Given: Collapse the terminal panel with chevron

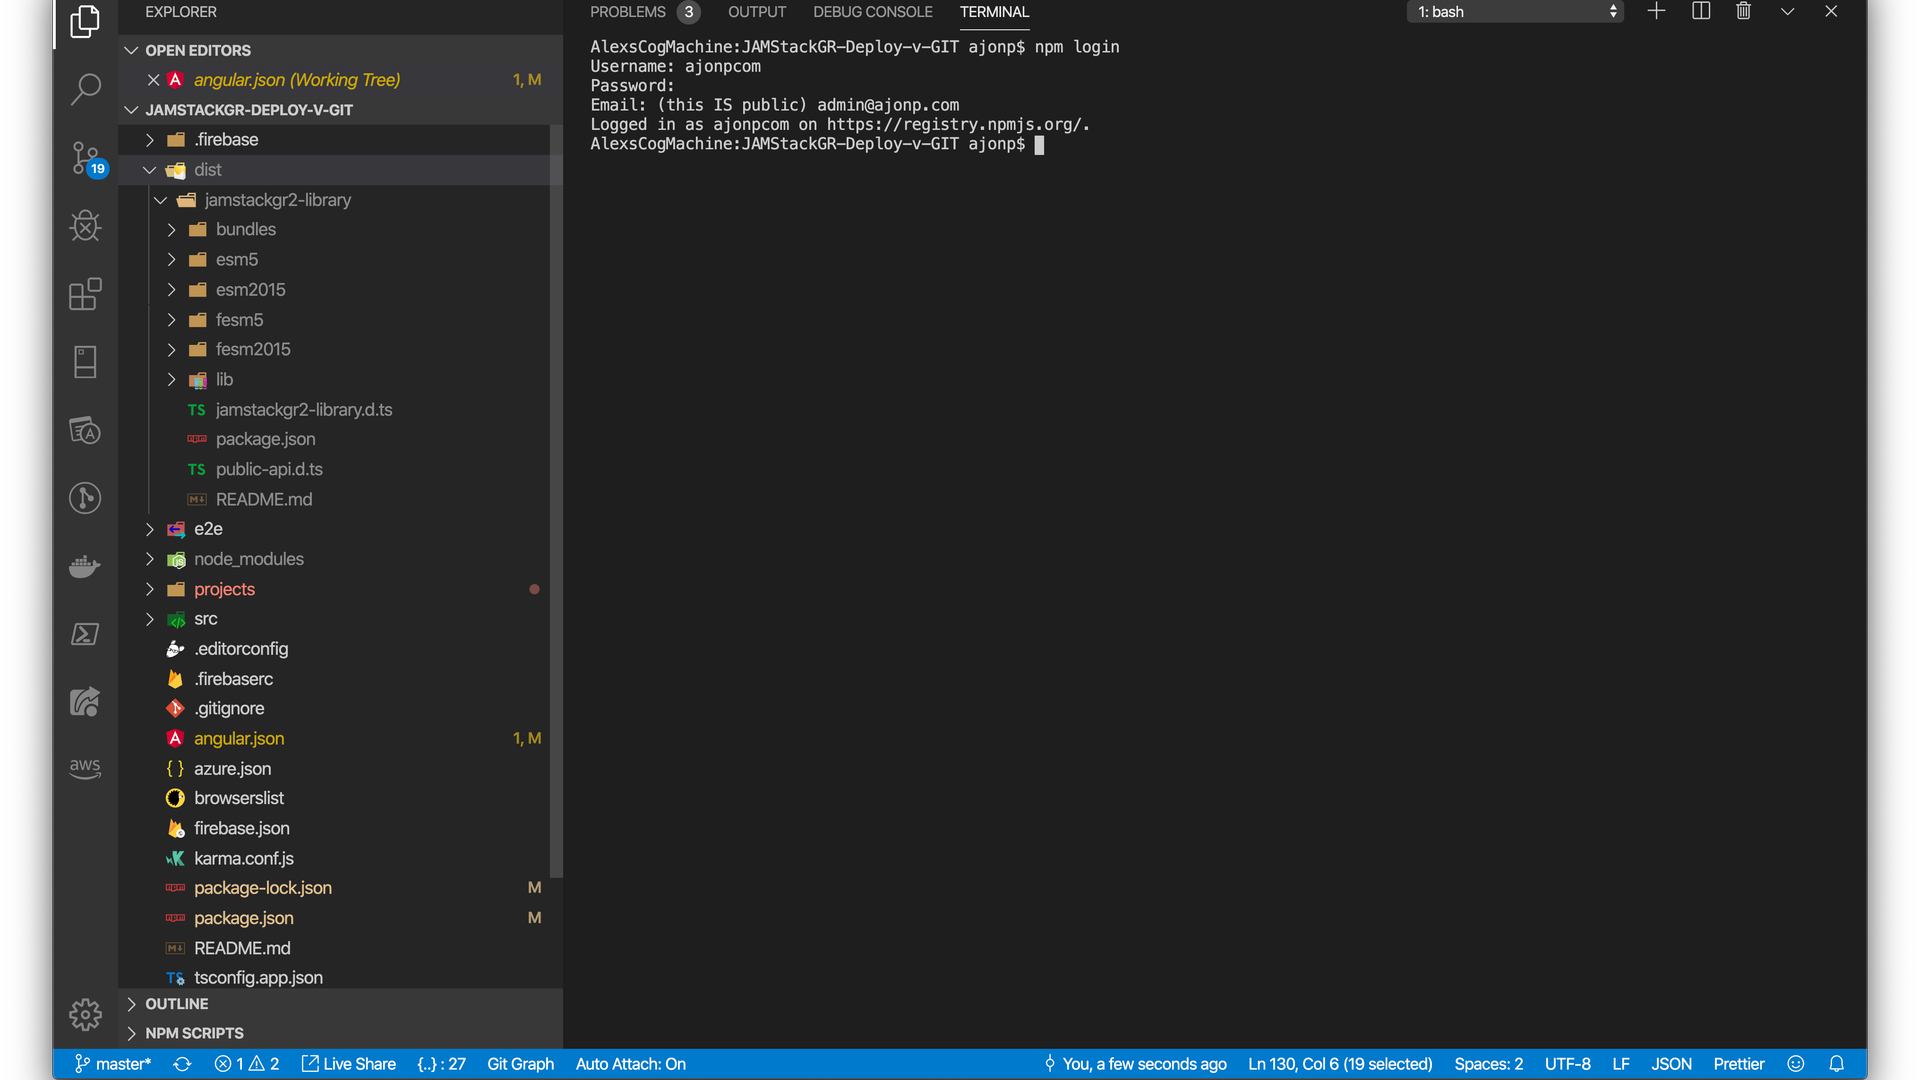Looking at the screenshot, I should pos(1787,12).
